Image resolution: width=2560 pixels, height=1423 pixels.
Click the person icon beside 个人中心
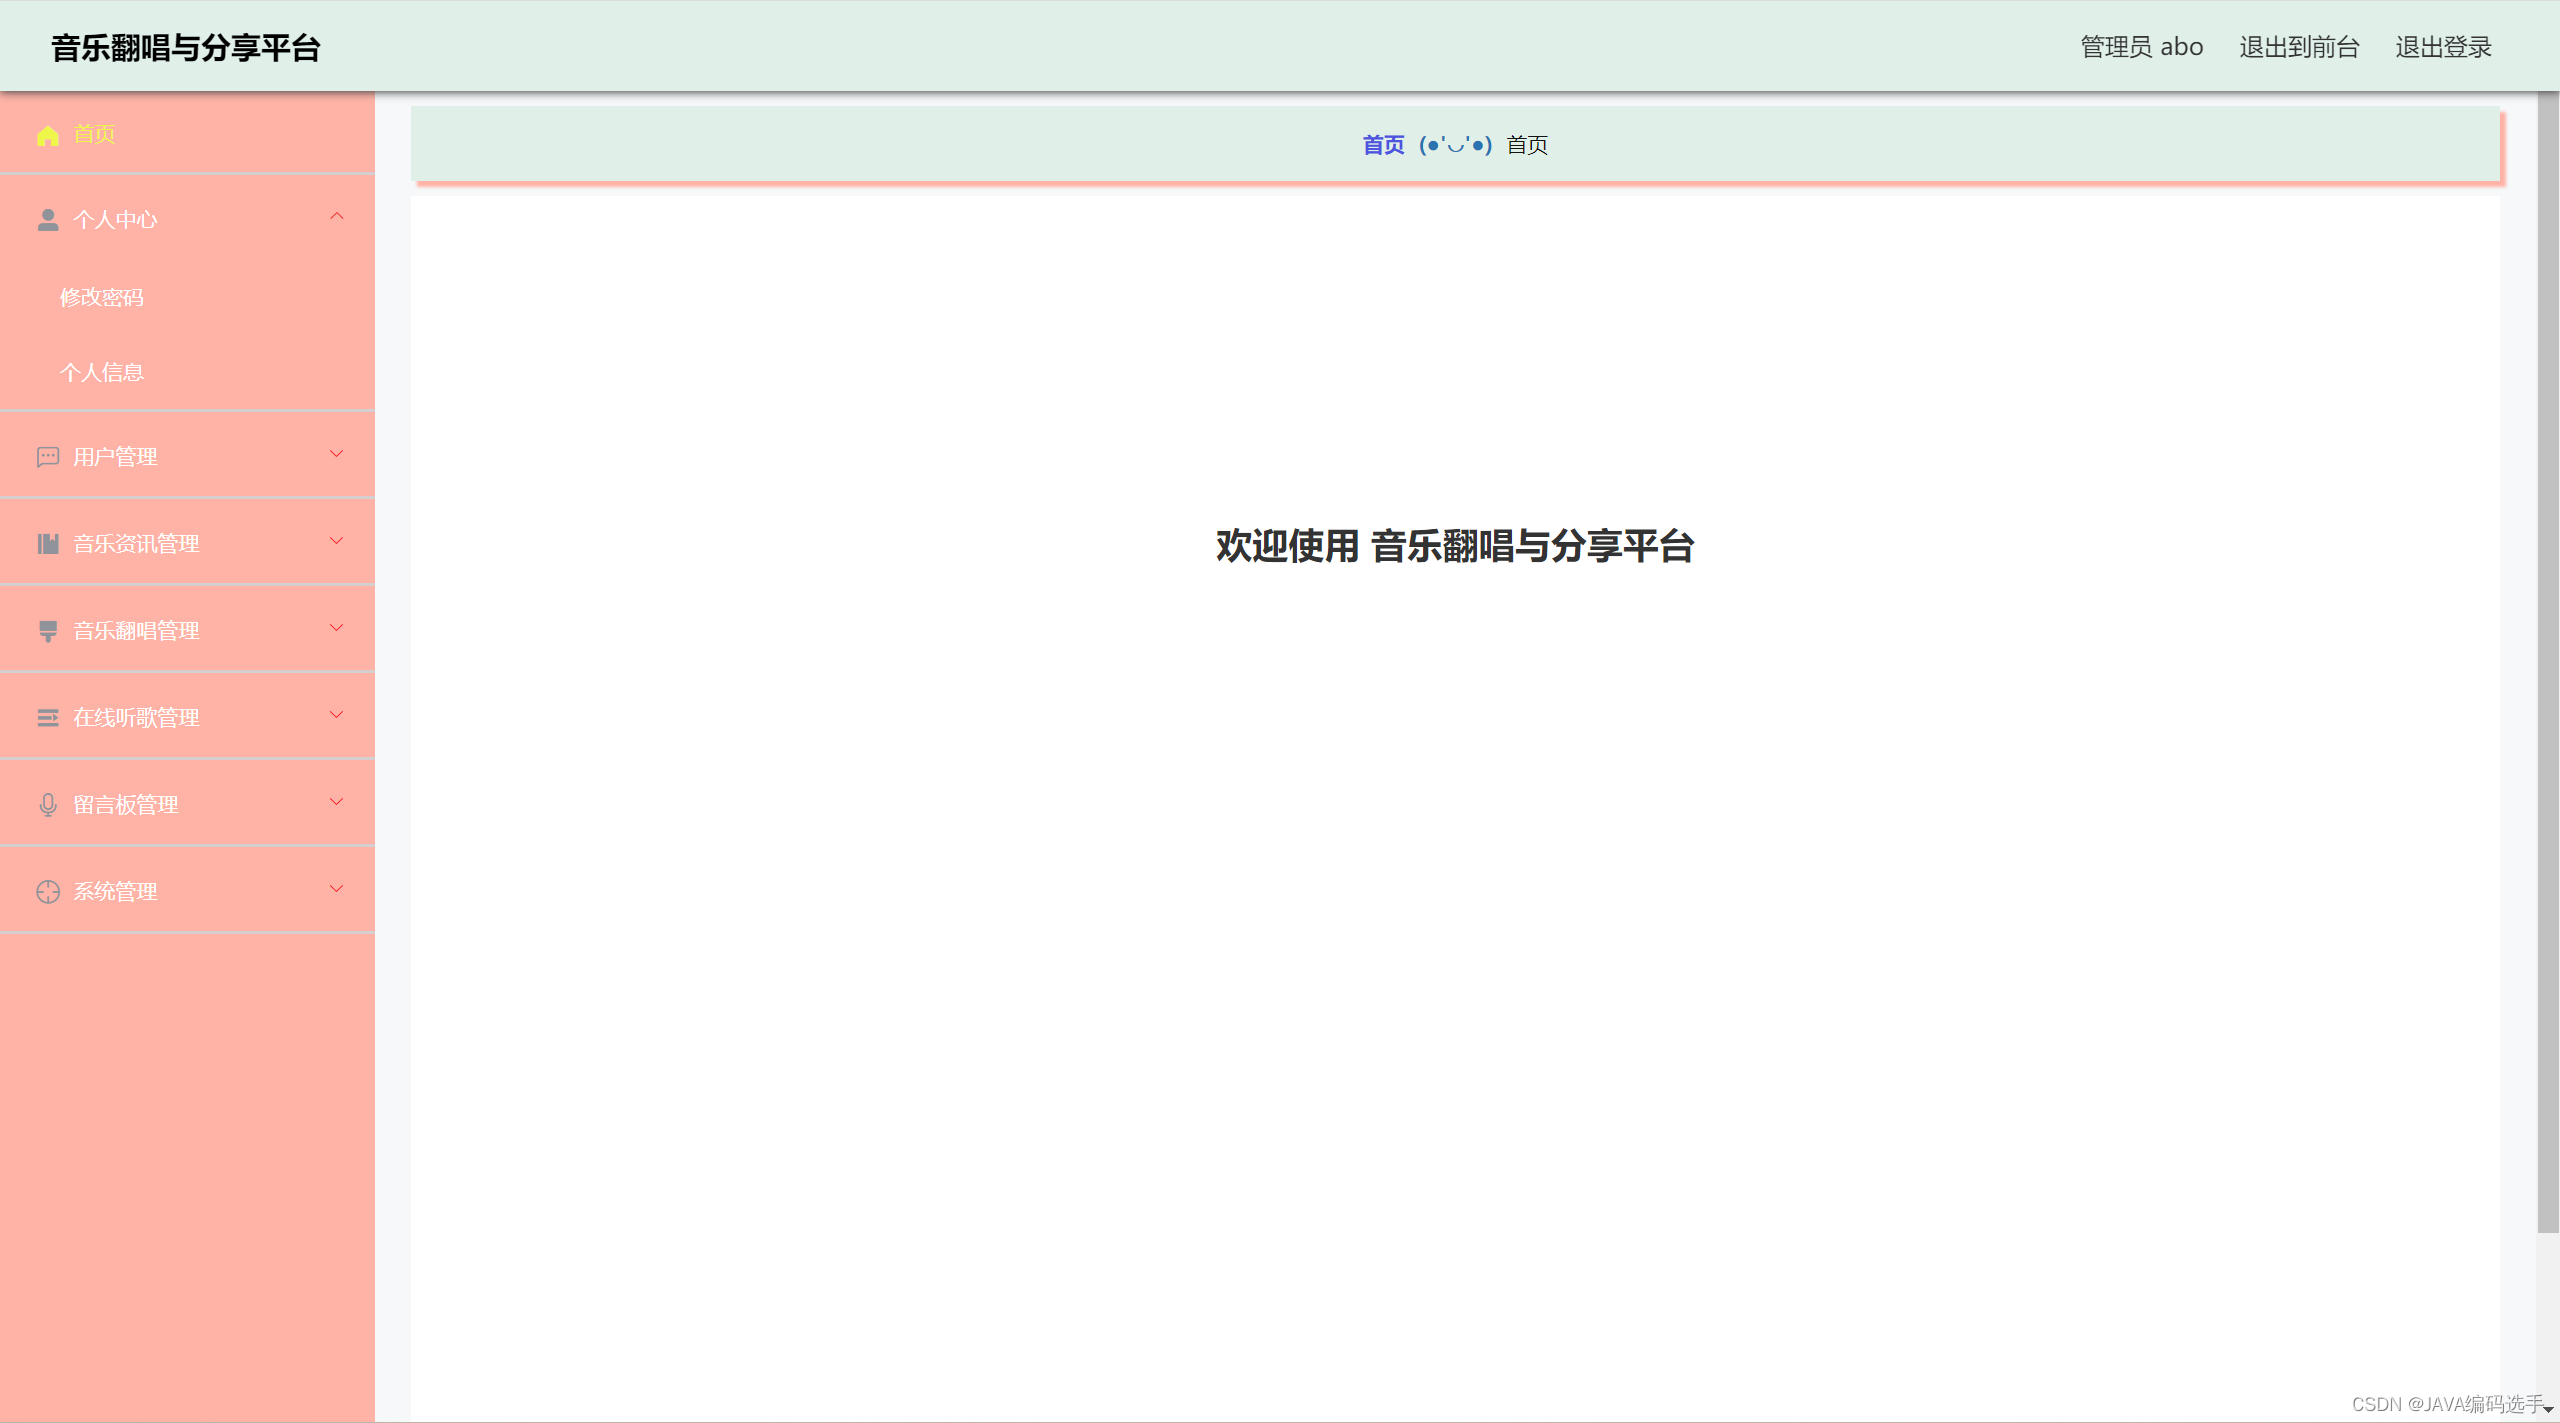47,220
